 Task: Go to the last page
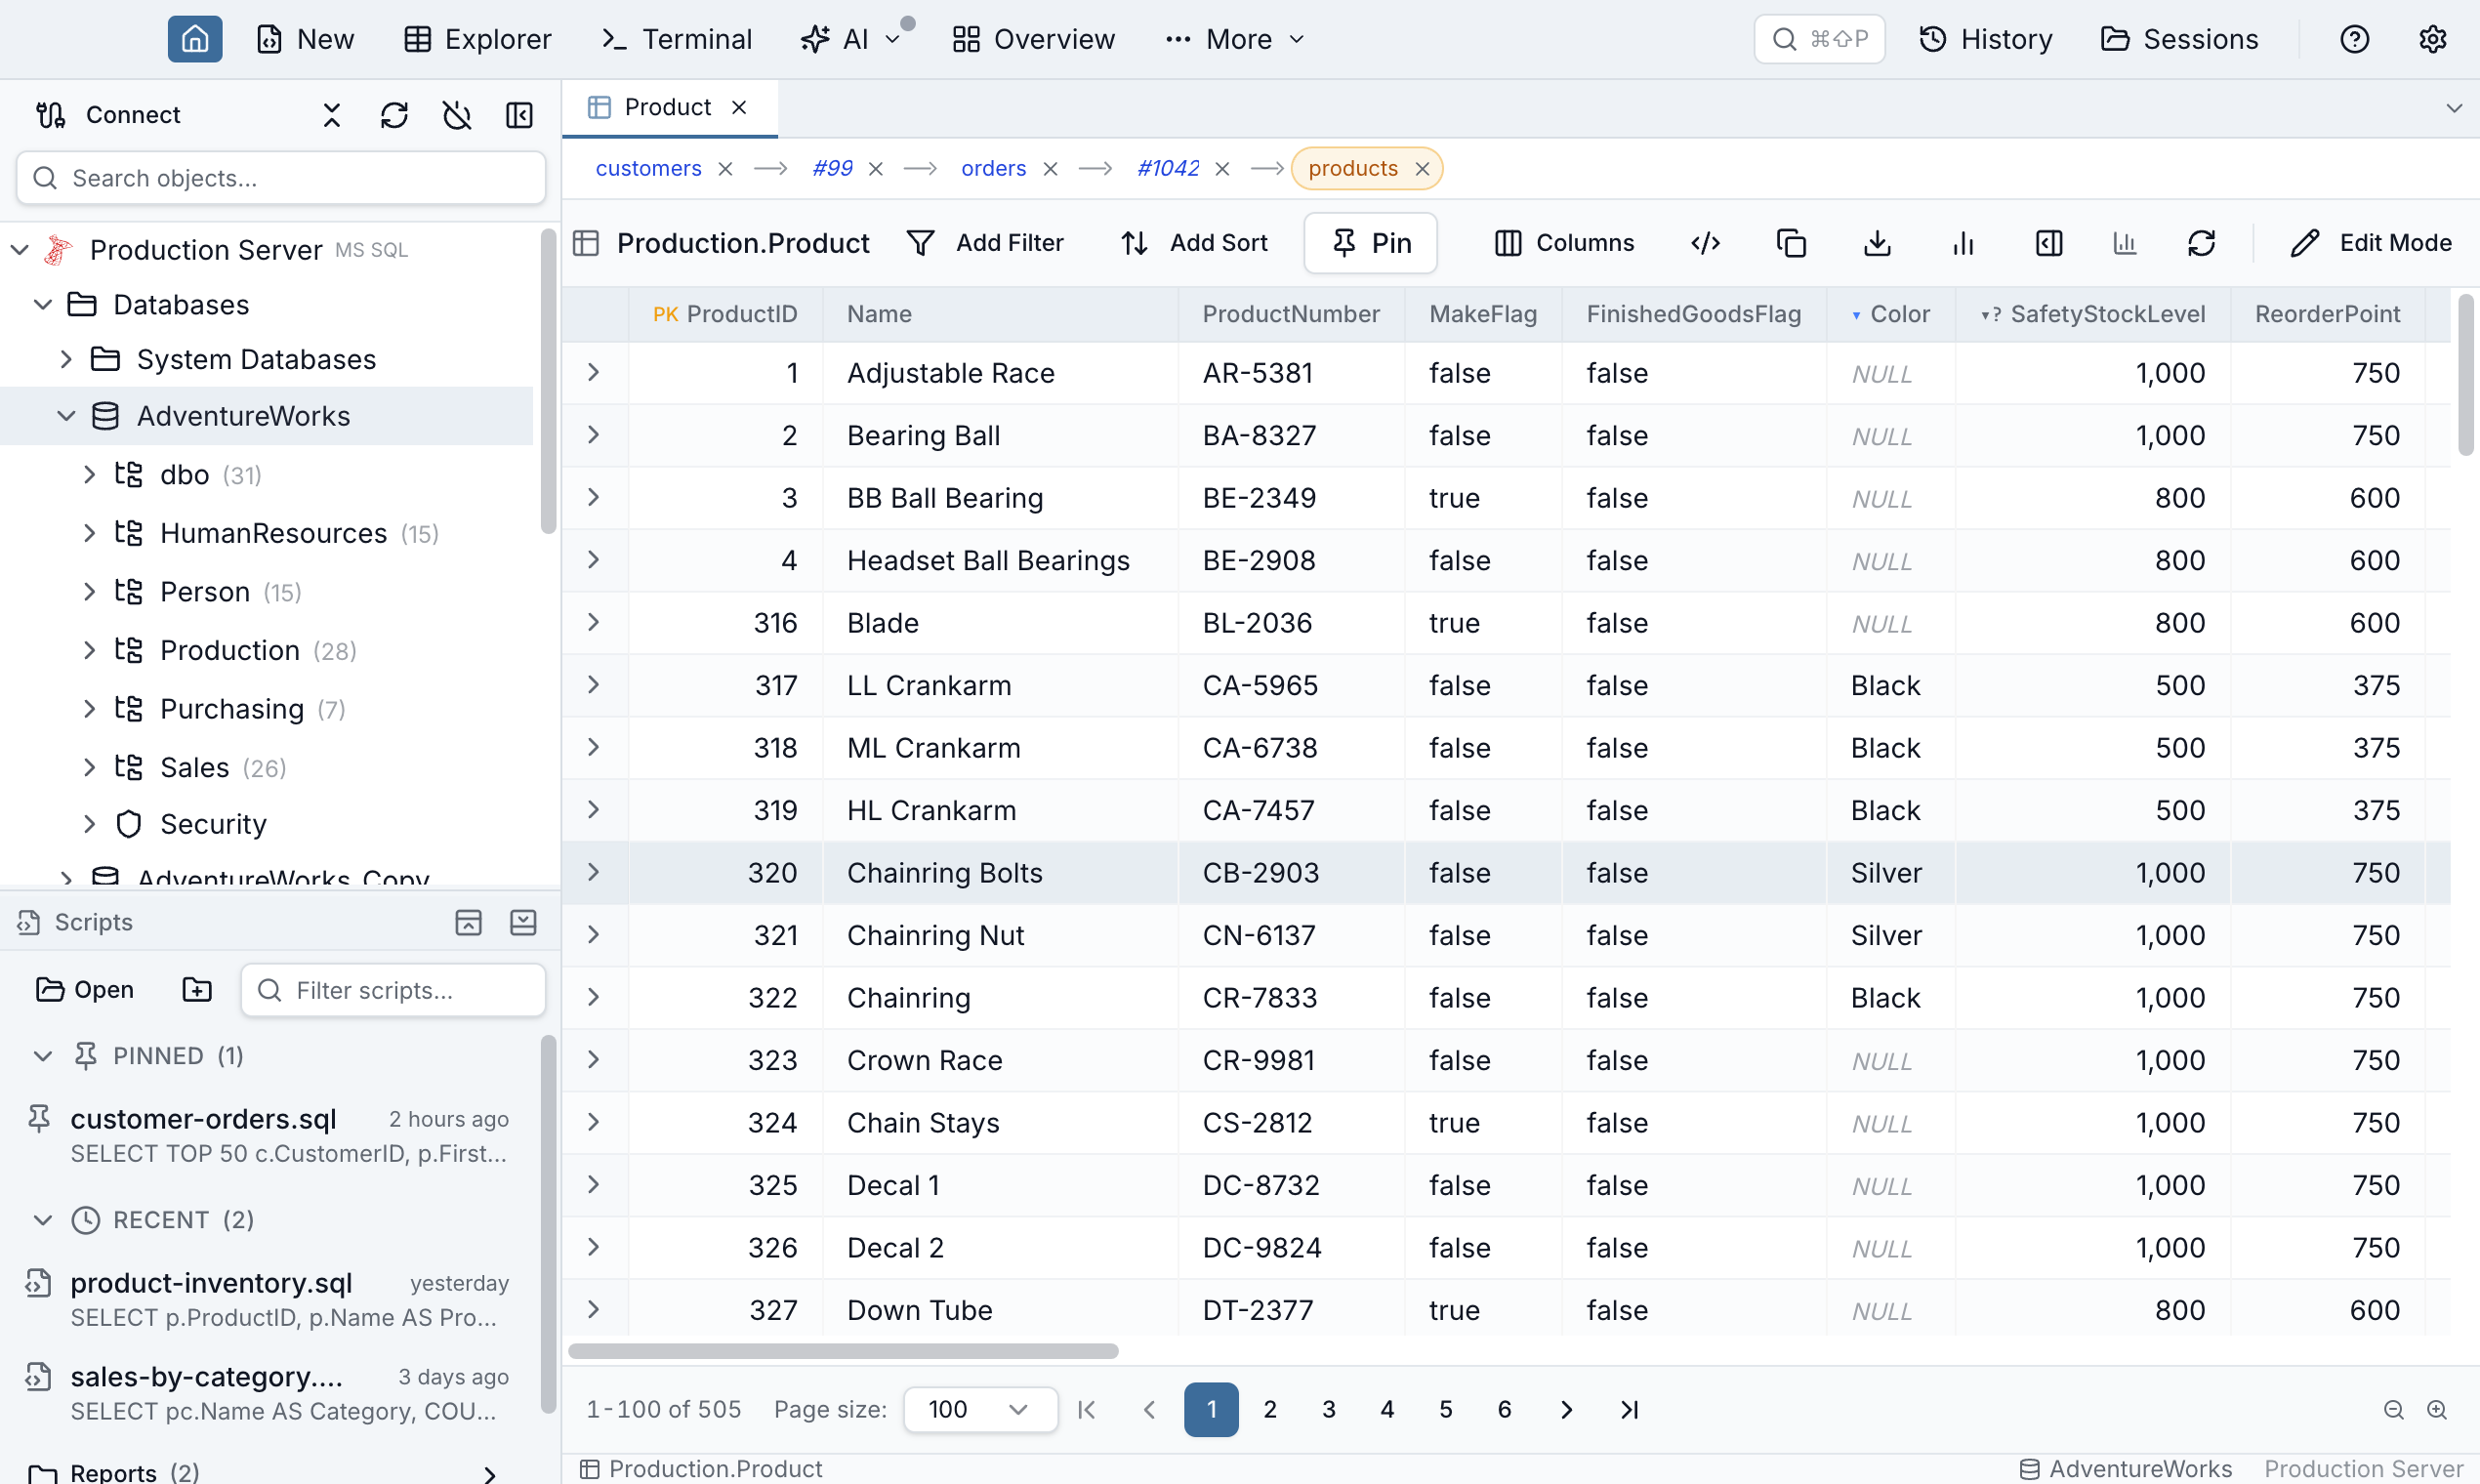pos(1629,1409)
